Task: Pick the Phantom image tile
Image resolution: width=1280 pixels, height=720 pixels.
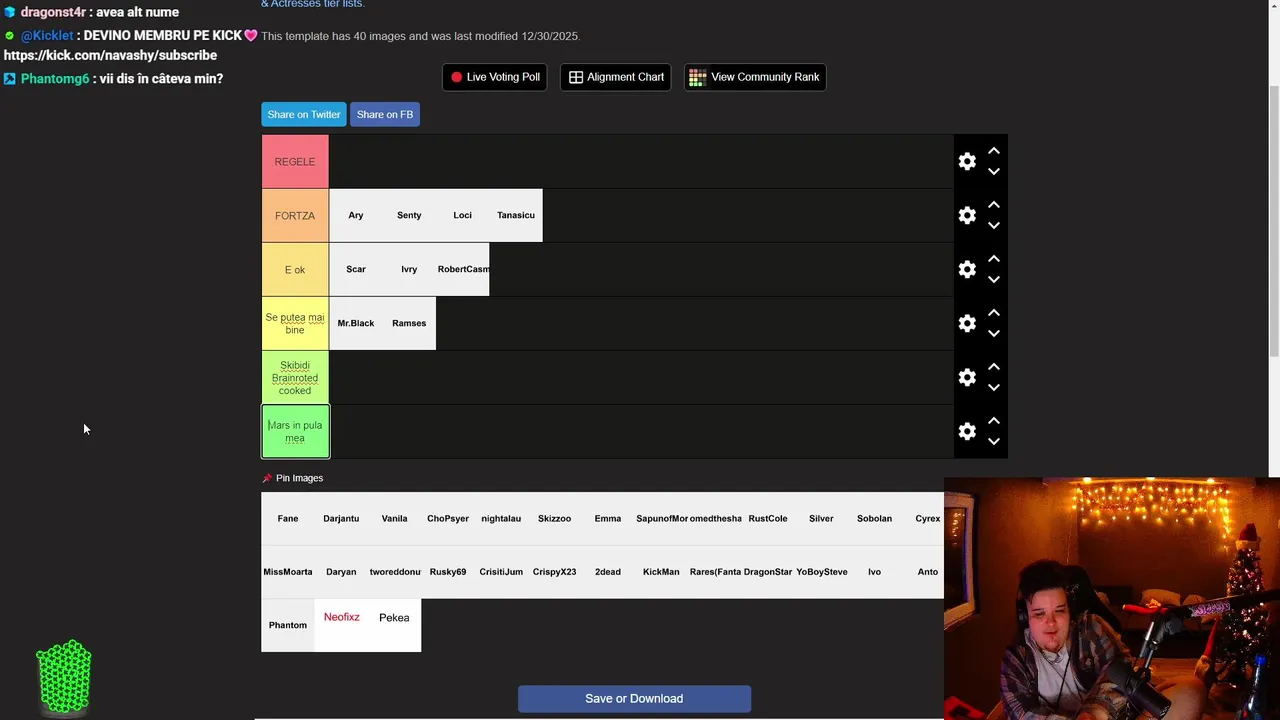Action: pyautogui.click(x=288, y=625)
